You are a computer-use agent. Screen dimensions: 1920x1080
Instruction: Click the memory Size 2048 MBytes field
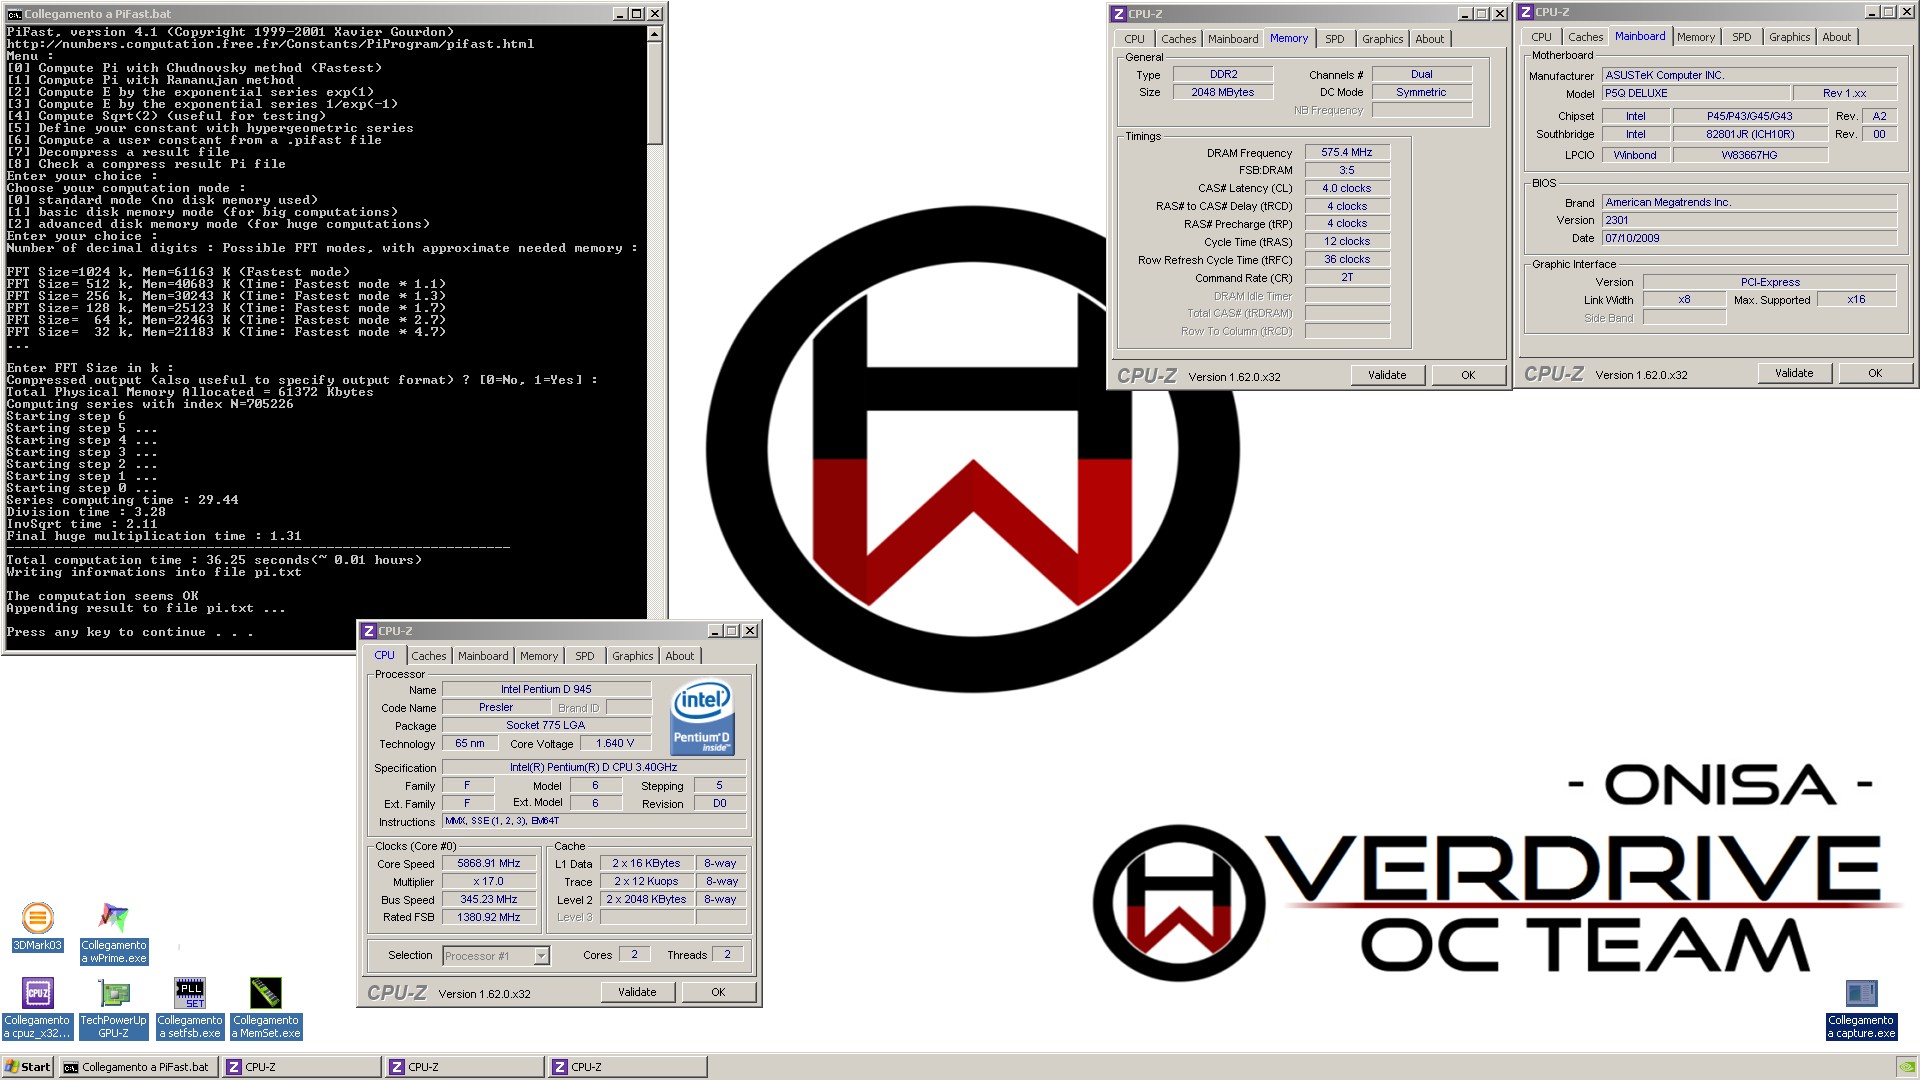(x=1223, y=92)
